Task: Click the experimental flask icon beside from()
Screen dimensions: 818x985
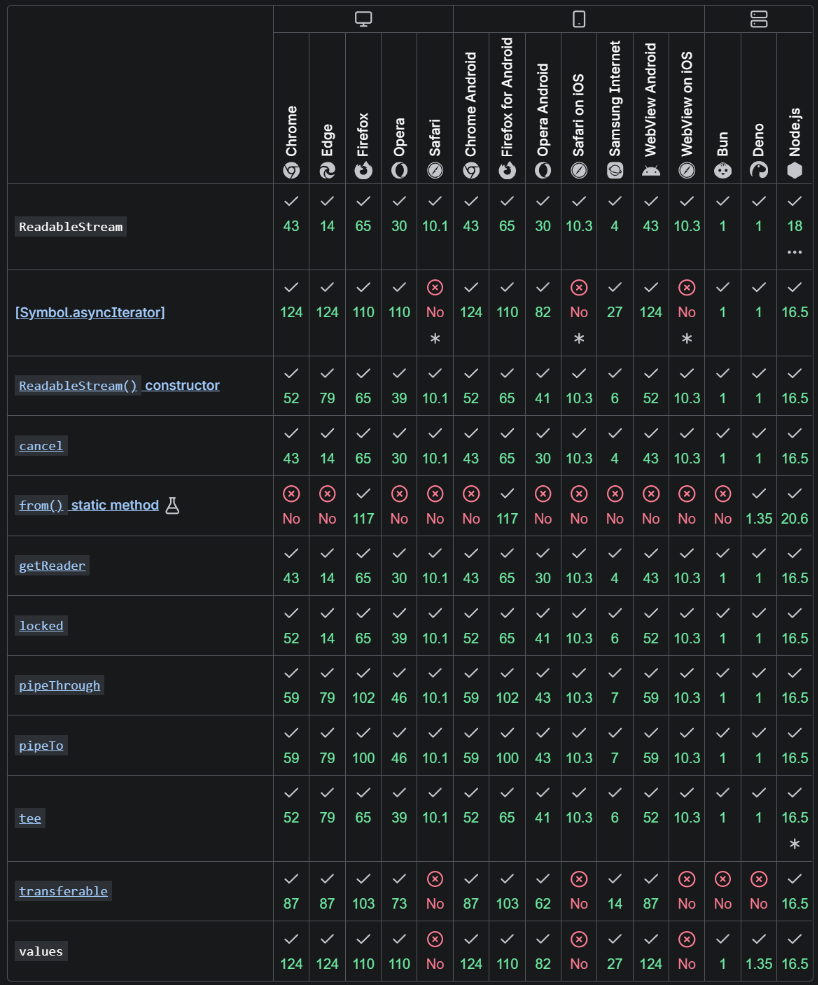Action: 172,505
